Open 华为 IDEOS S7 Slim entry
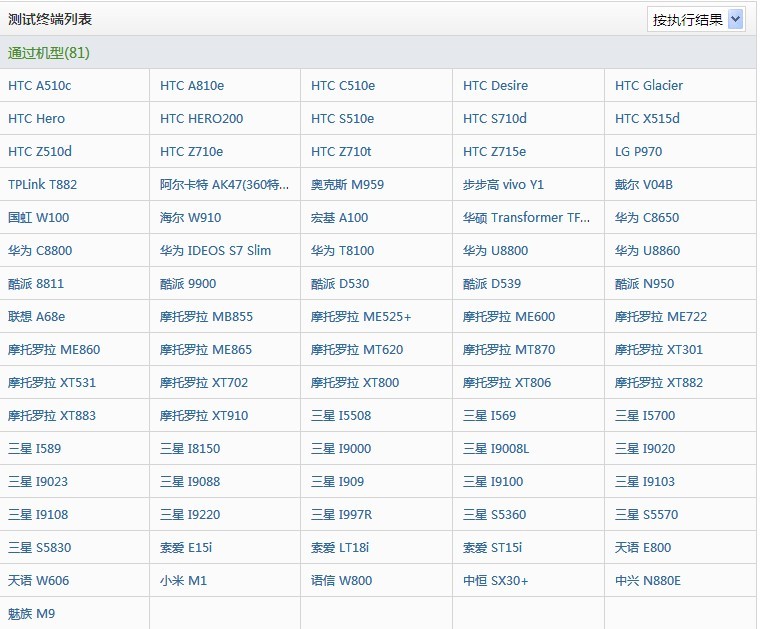The height and width of the screenshot is (629, 760). (x=216, y=251)
